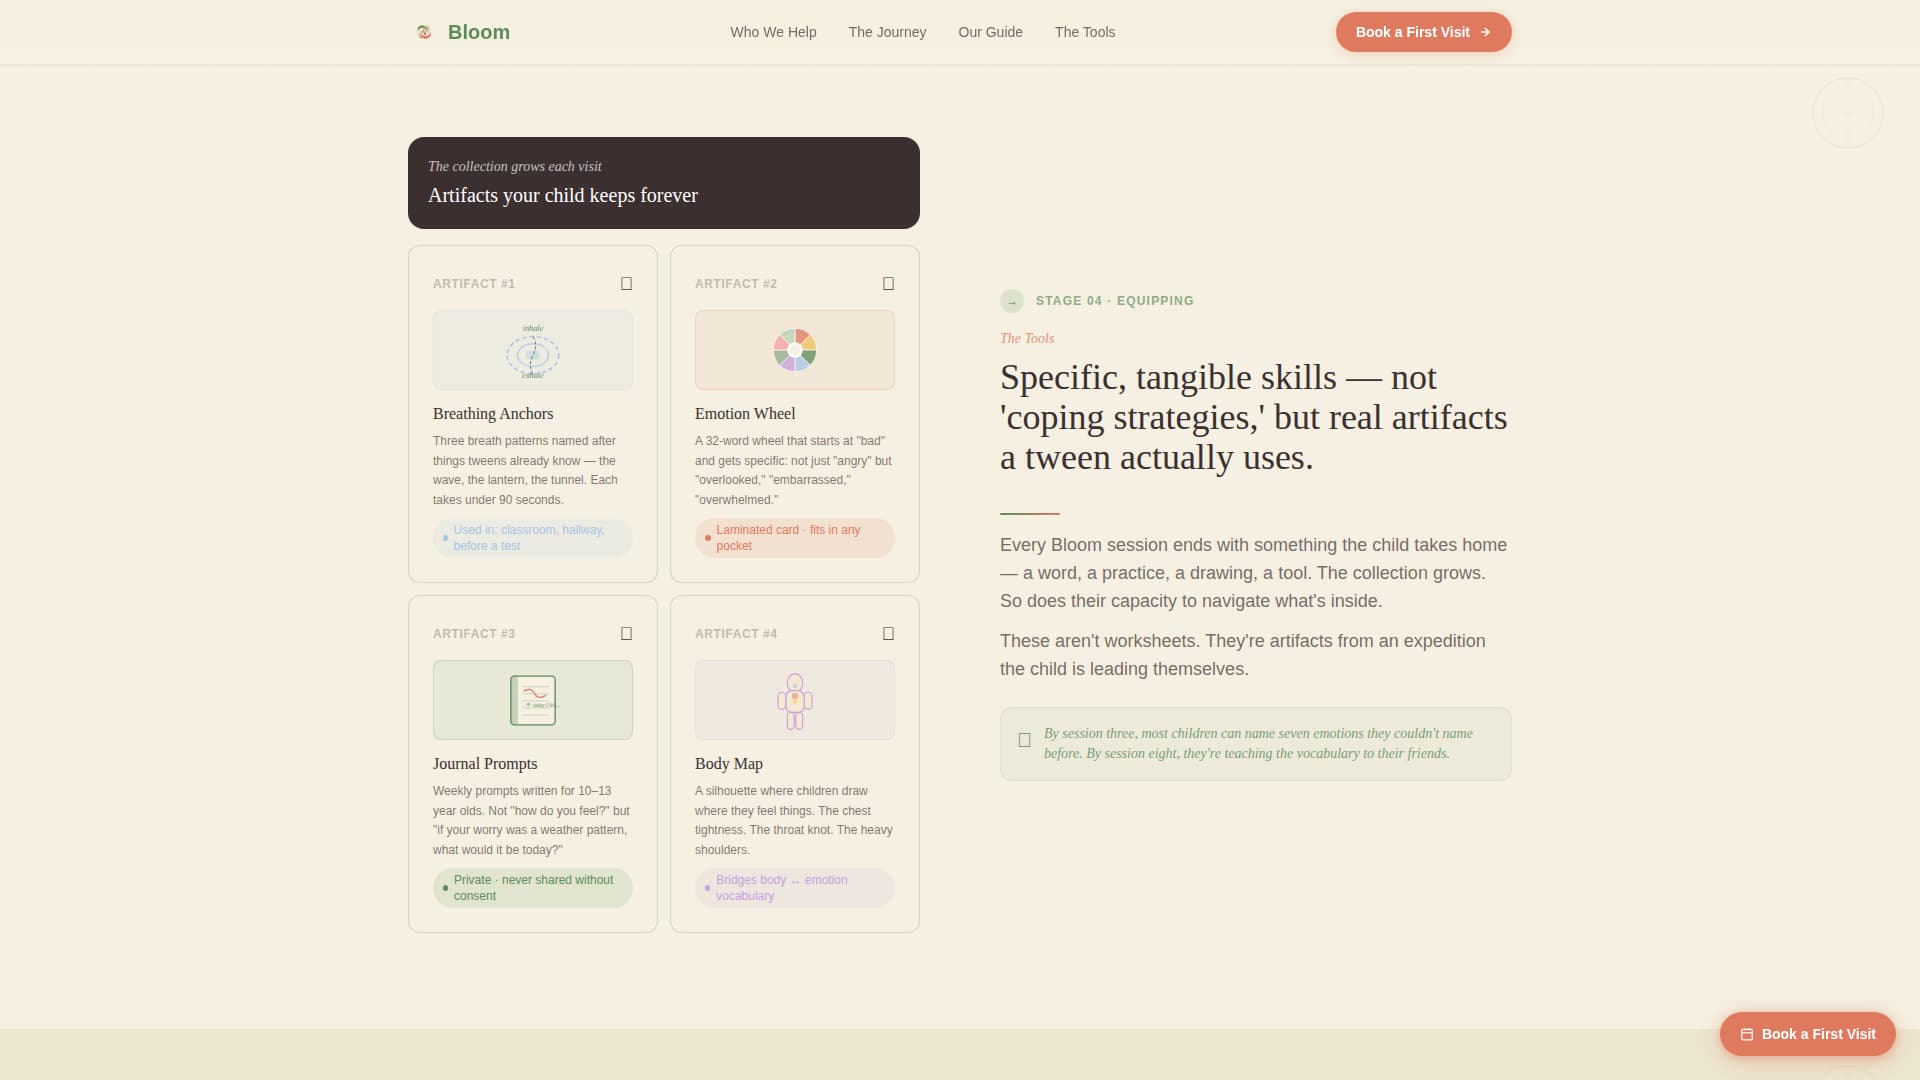Click the STAGE 04 · EQUIPPING label

click(x=1115, y=301)
